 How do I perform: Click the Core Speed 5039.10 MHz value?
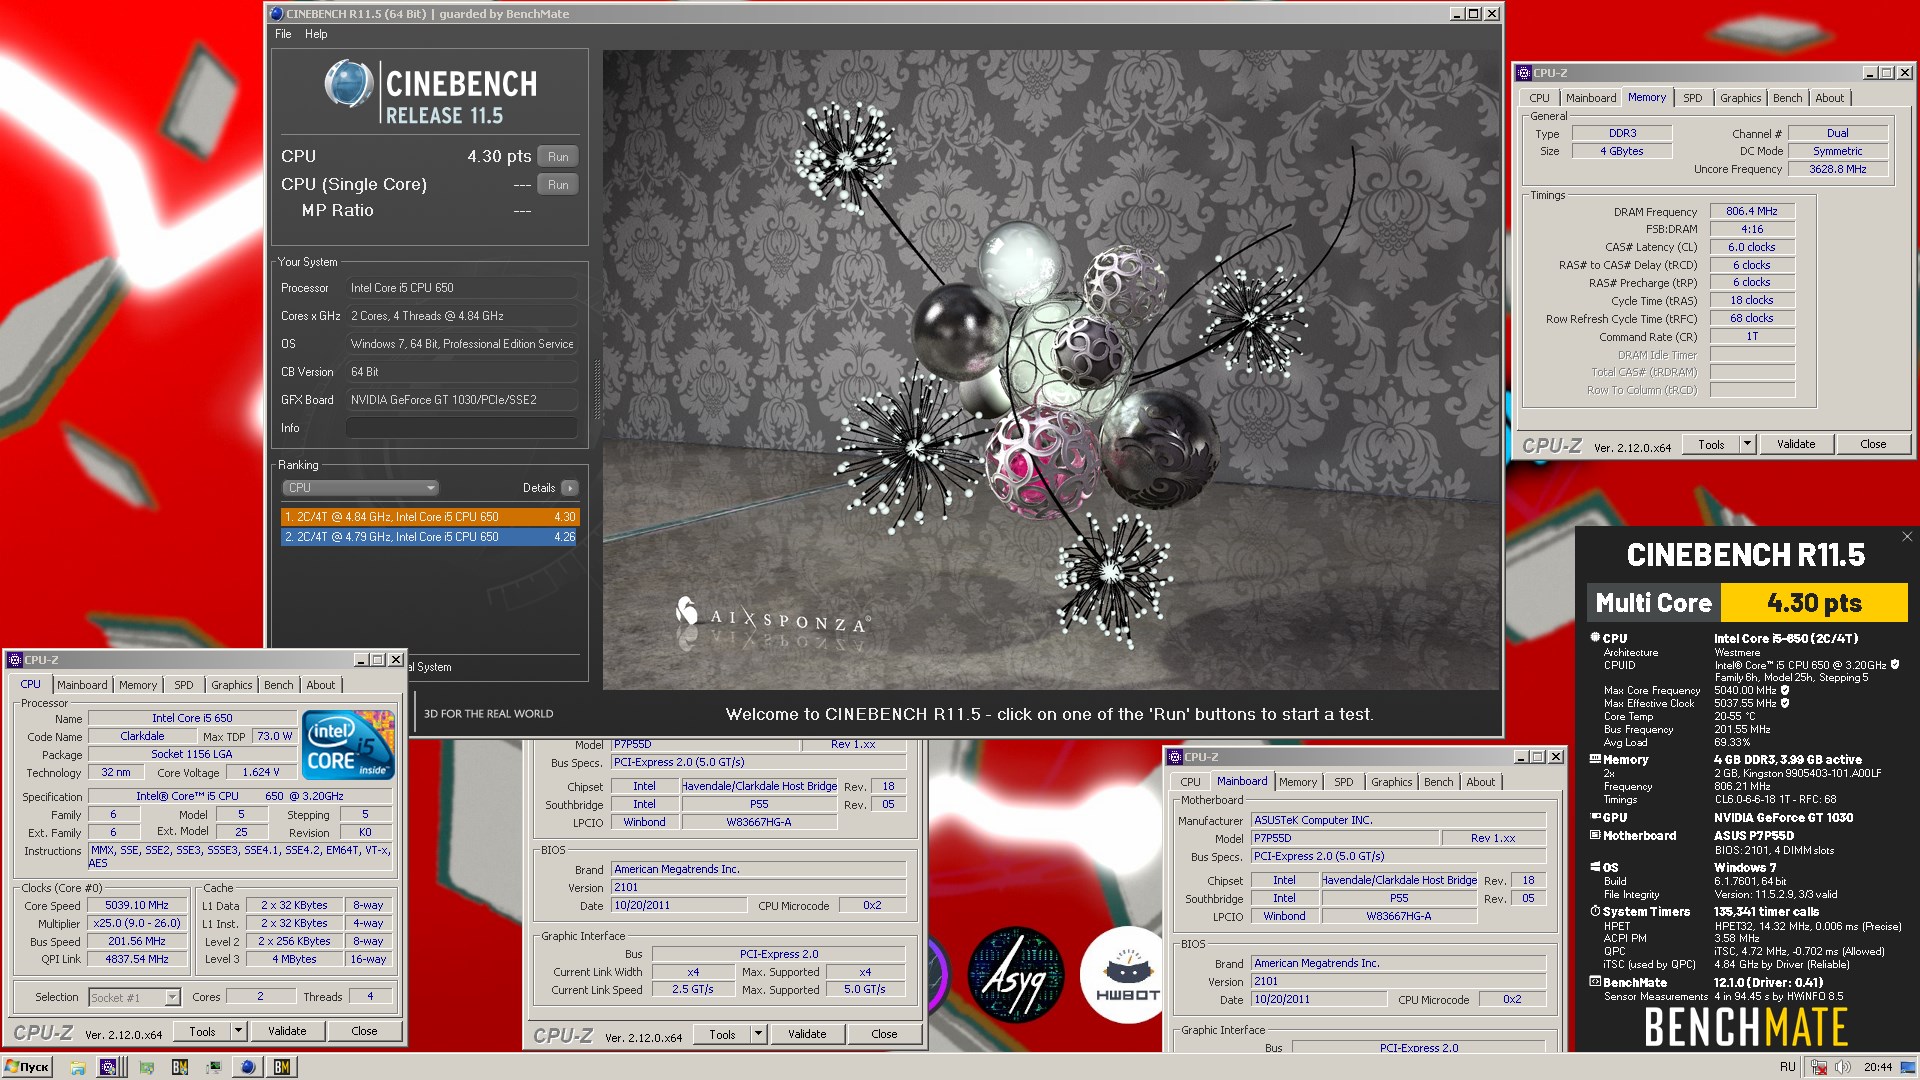(x=137, y=905)
